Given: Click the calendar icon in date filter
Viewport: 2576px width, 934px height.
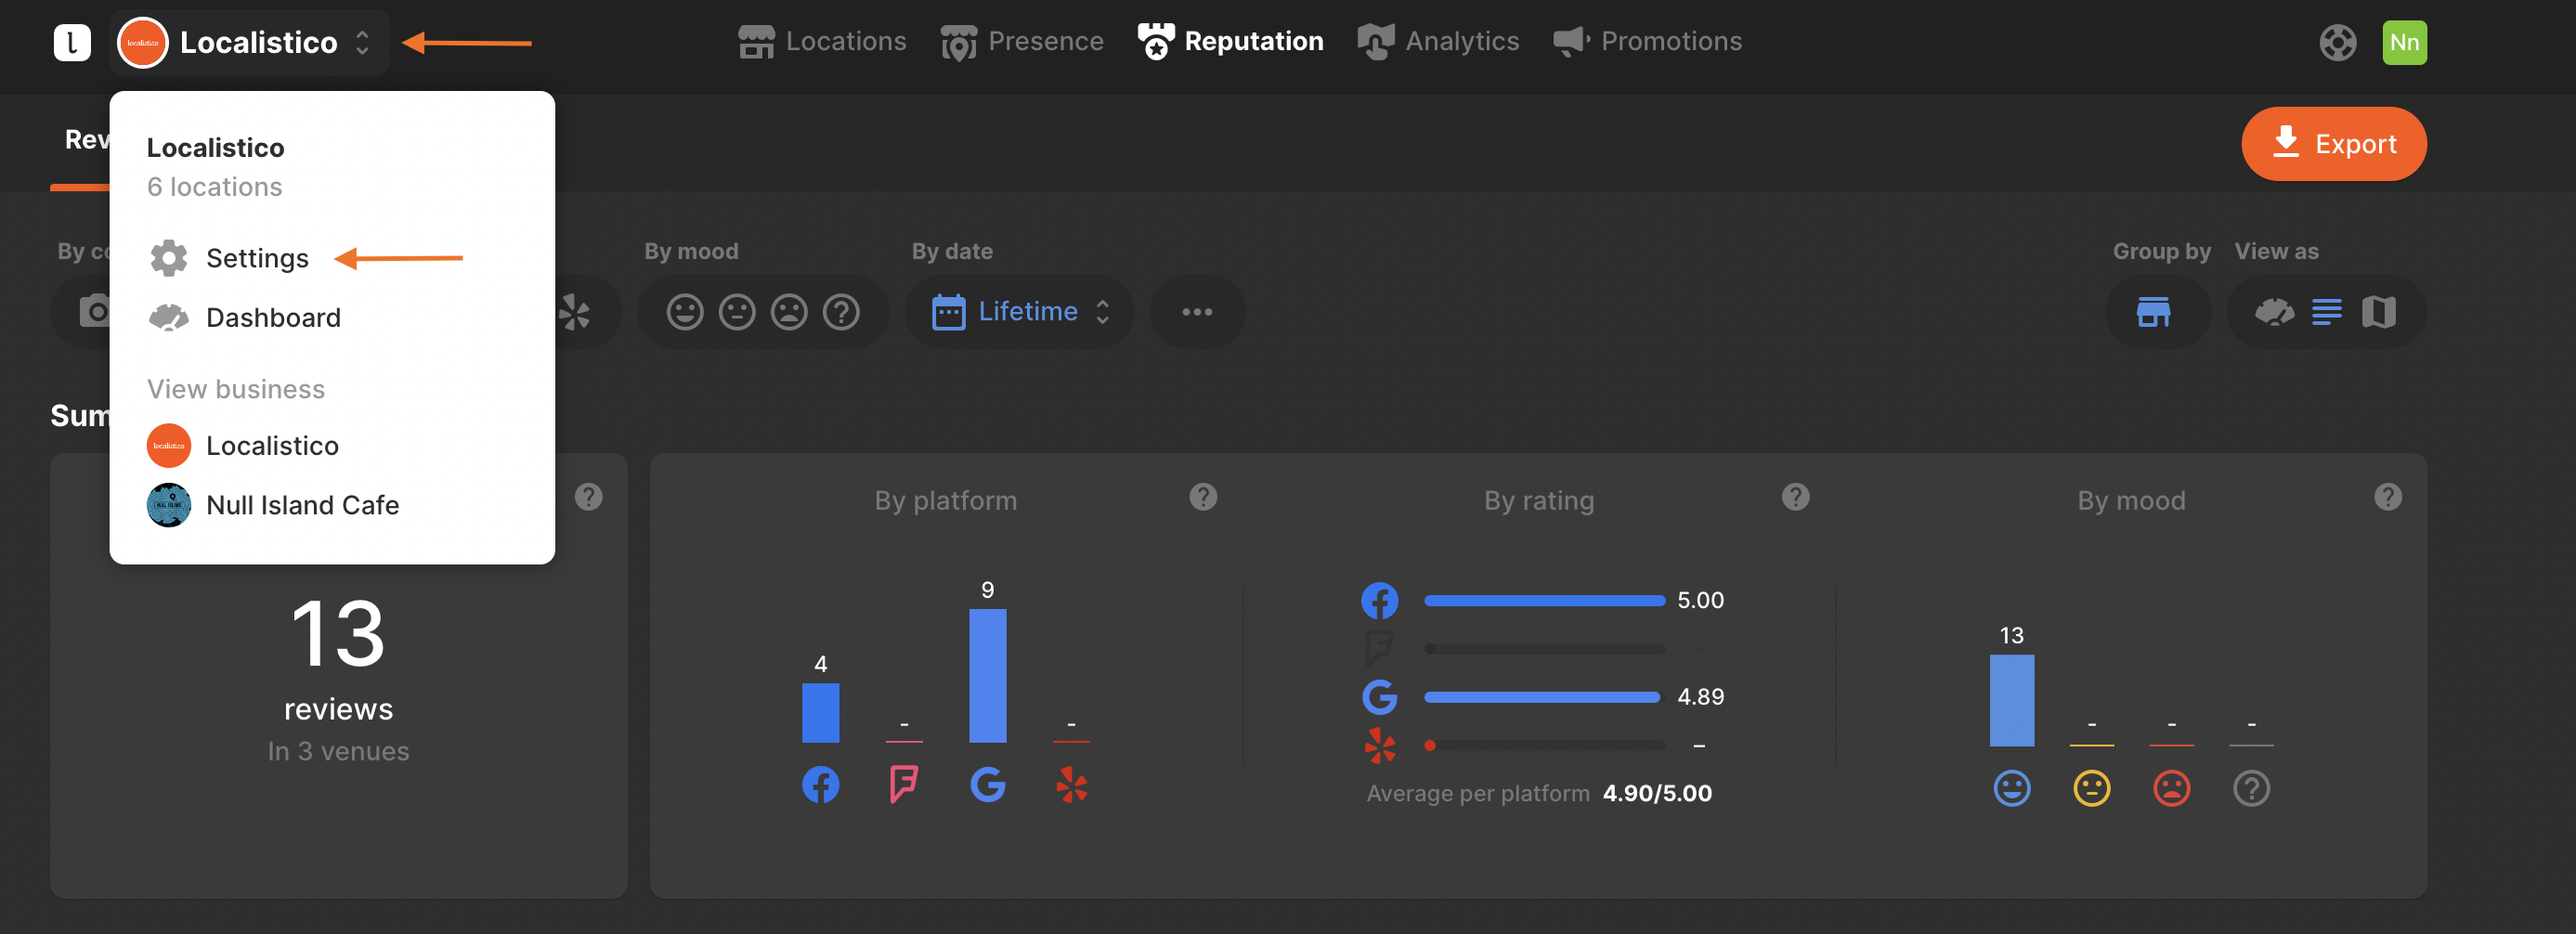Looking at the screenshot, I should pyautogui.click(x=948, y=312).
